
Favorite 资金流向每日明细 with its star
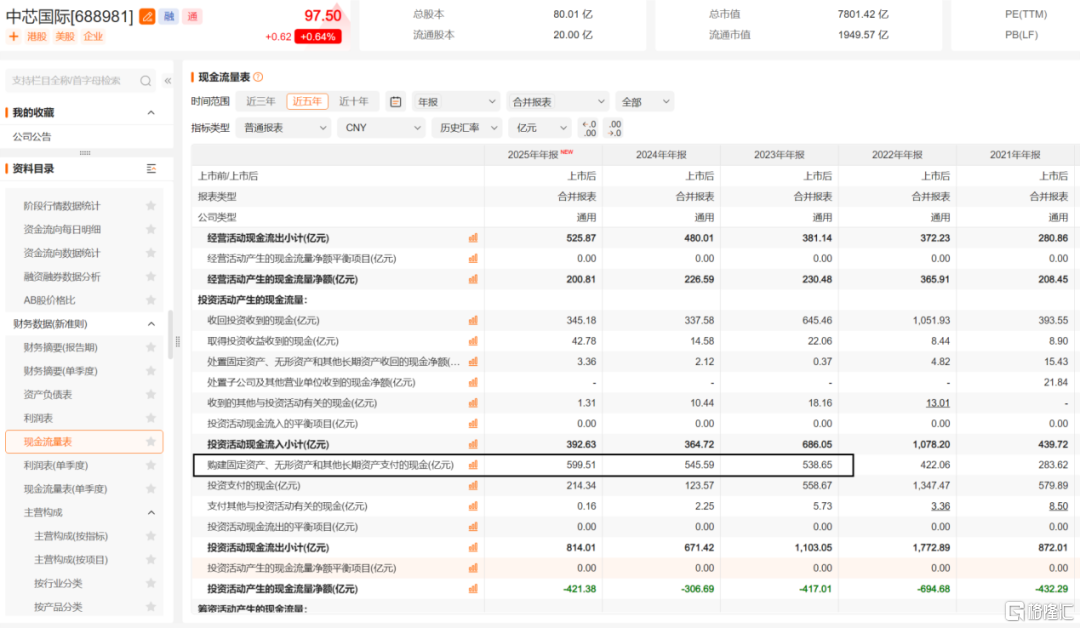(151, 229)
